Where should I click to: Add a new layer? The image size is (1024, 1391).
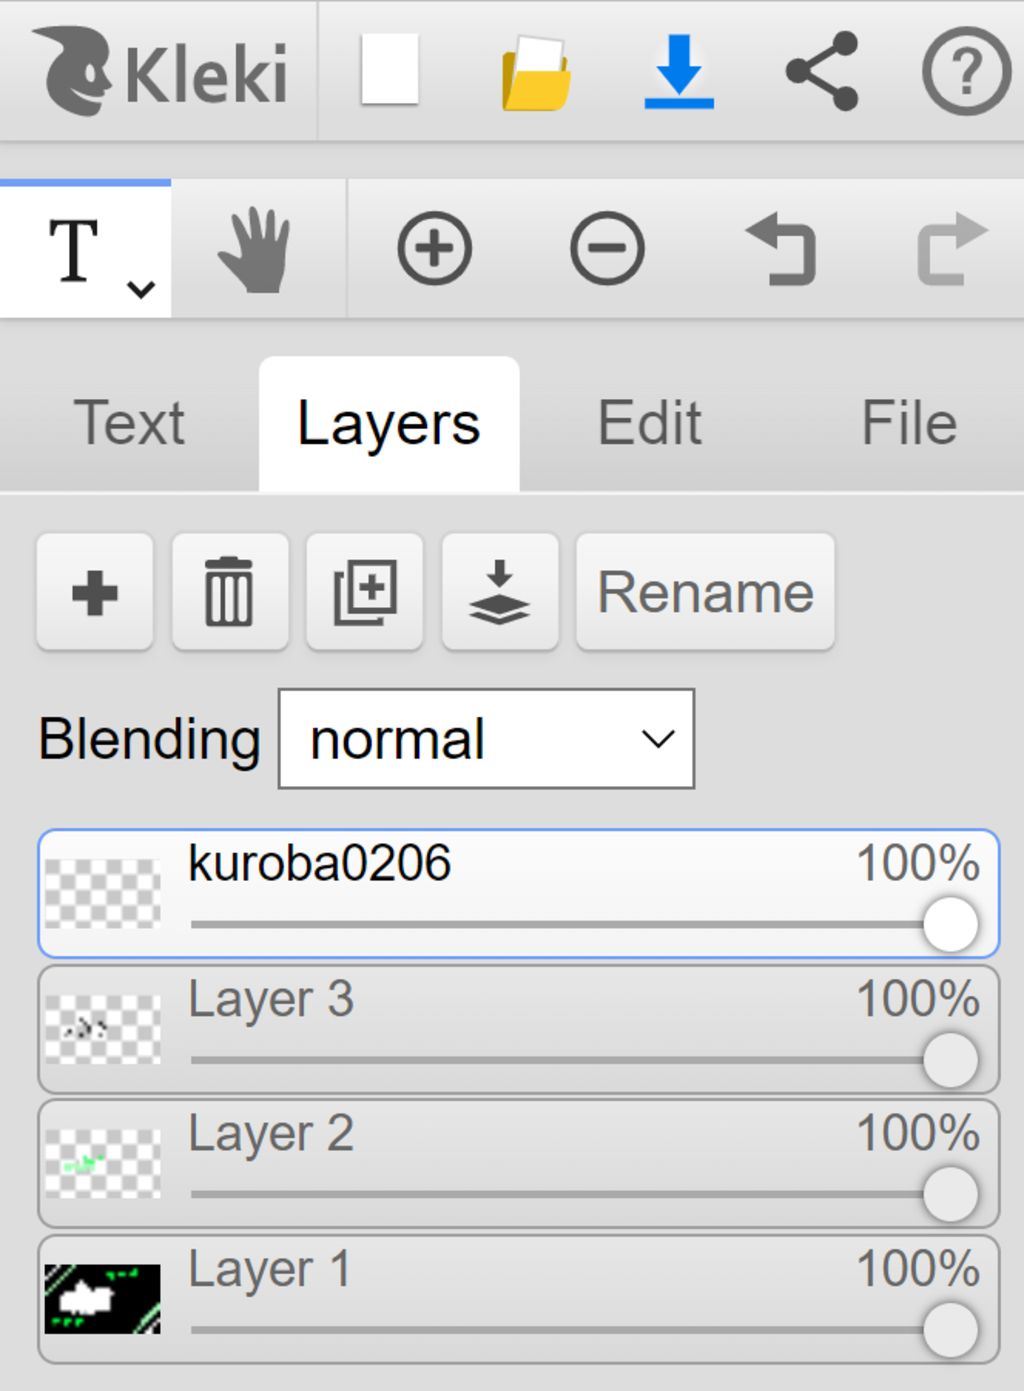tap(95, 593)
